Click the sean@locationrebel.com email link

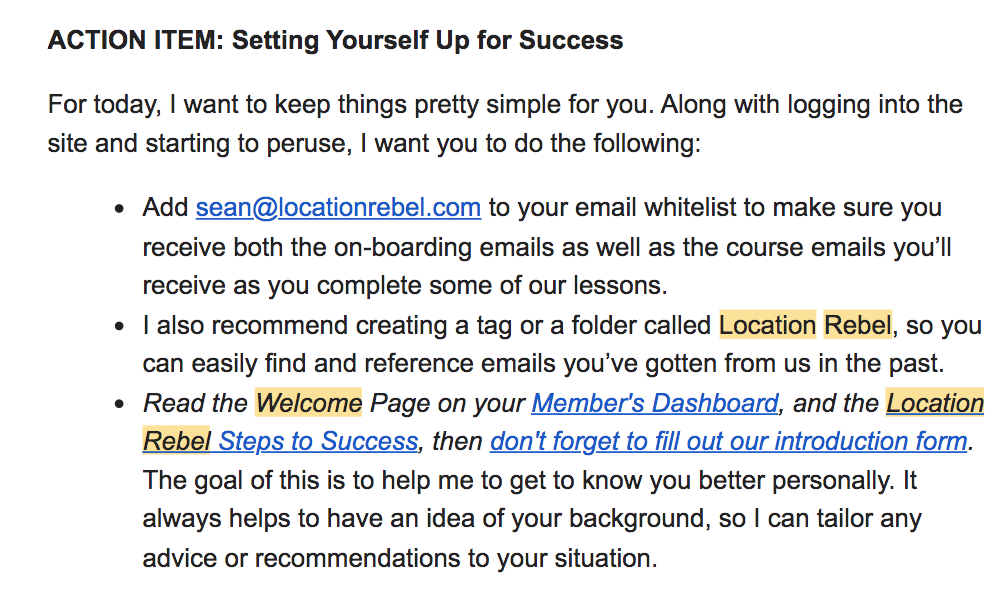tap(338, 208)
